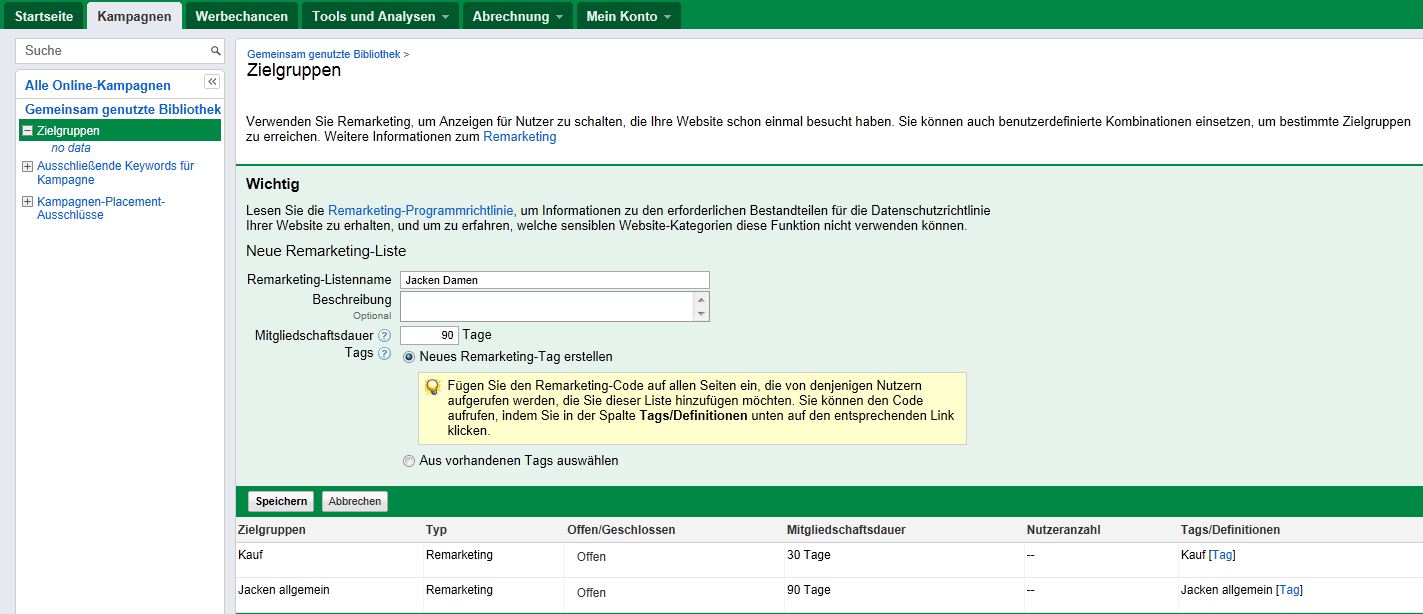Switch to the Kampagnen tab
This screenshot has width=1423, height=614.
click(135, 16)
